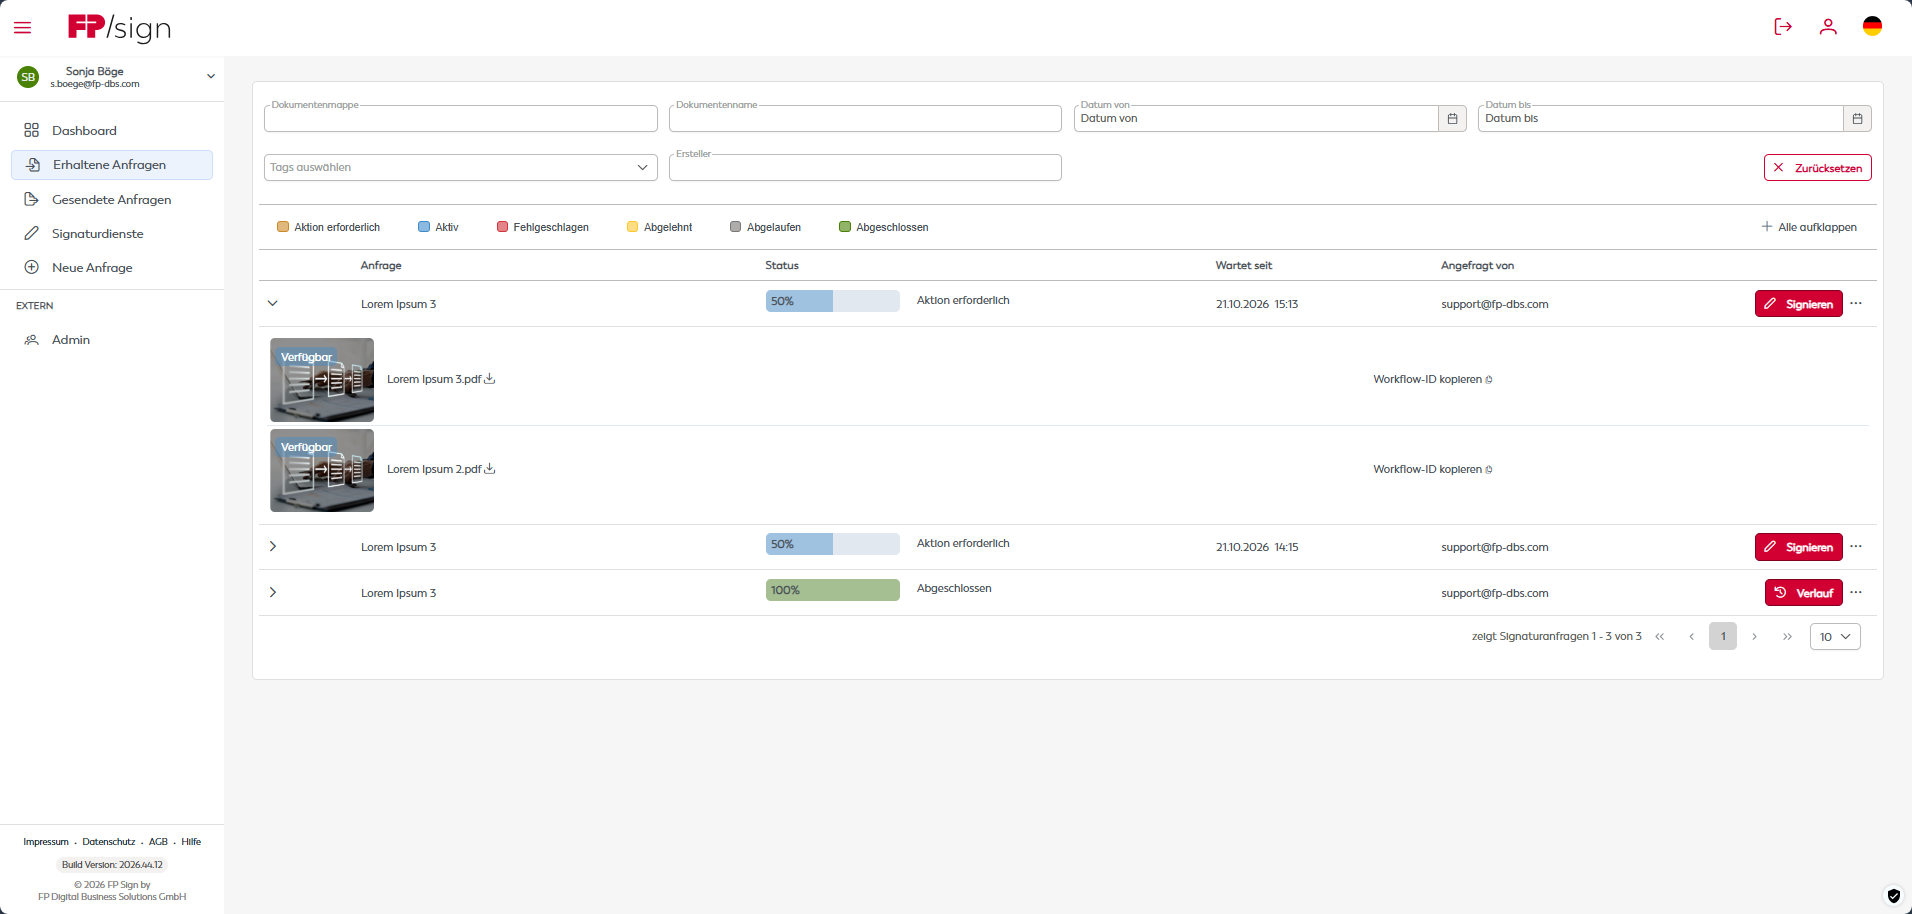Toggle the Abgeschlossen status filter
The image size is (1912, 914).
[x=883, y=227]
